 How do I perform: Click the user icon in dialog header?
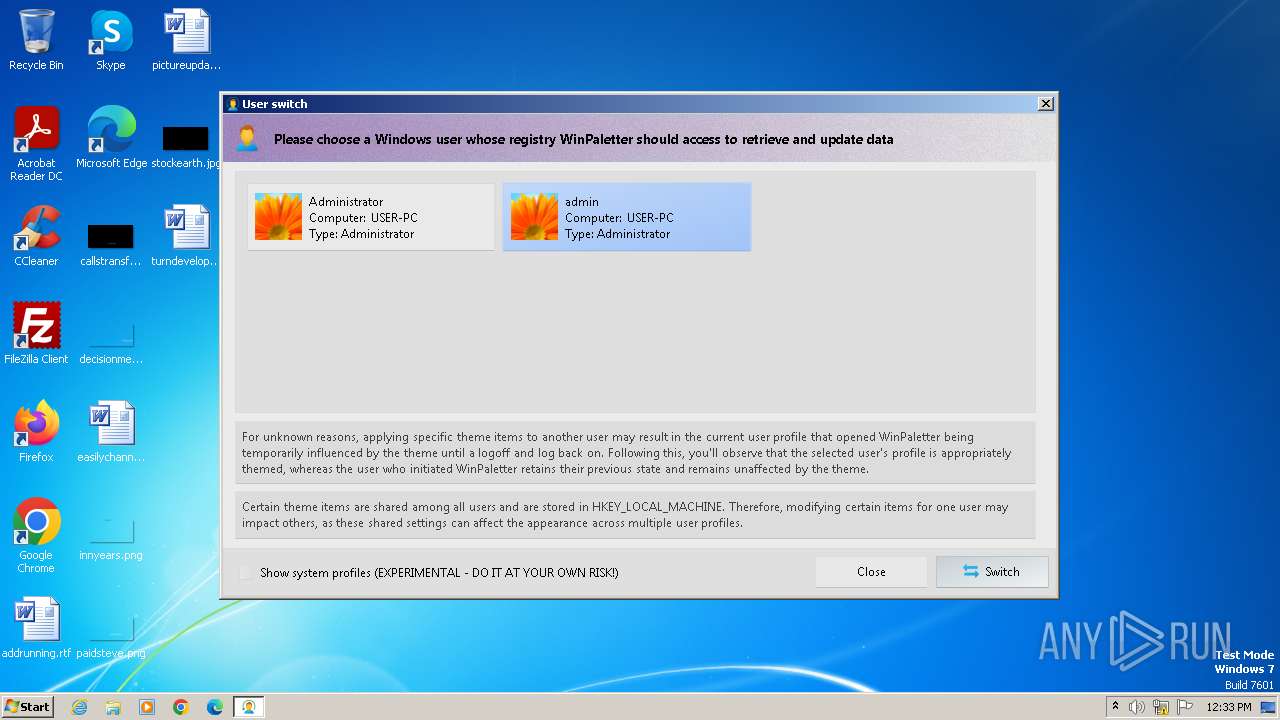247,139
